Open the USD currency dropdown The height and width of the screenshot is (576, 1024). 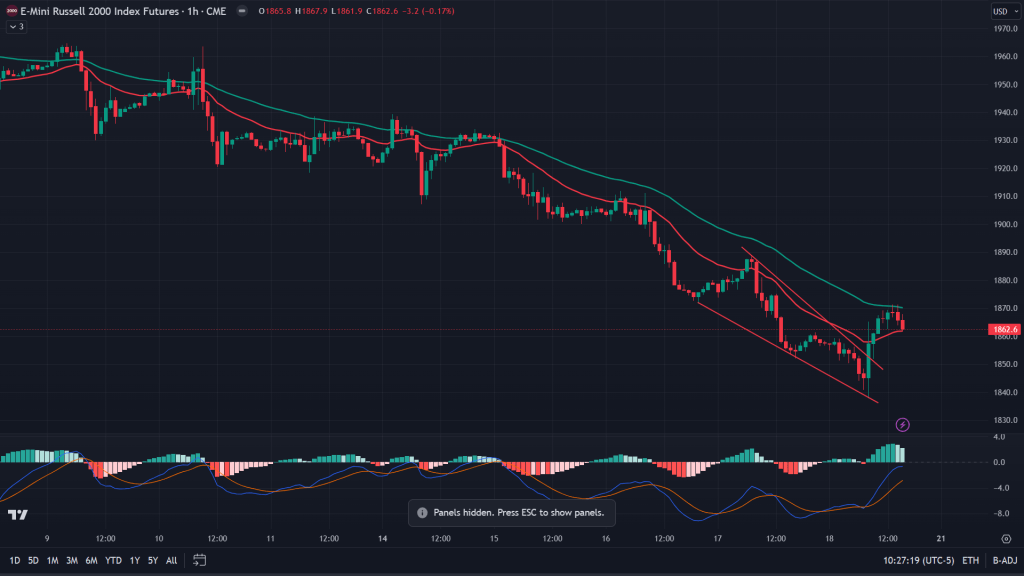point(1001,11)
